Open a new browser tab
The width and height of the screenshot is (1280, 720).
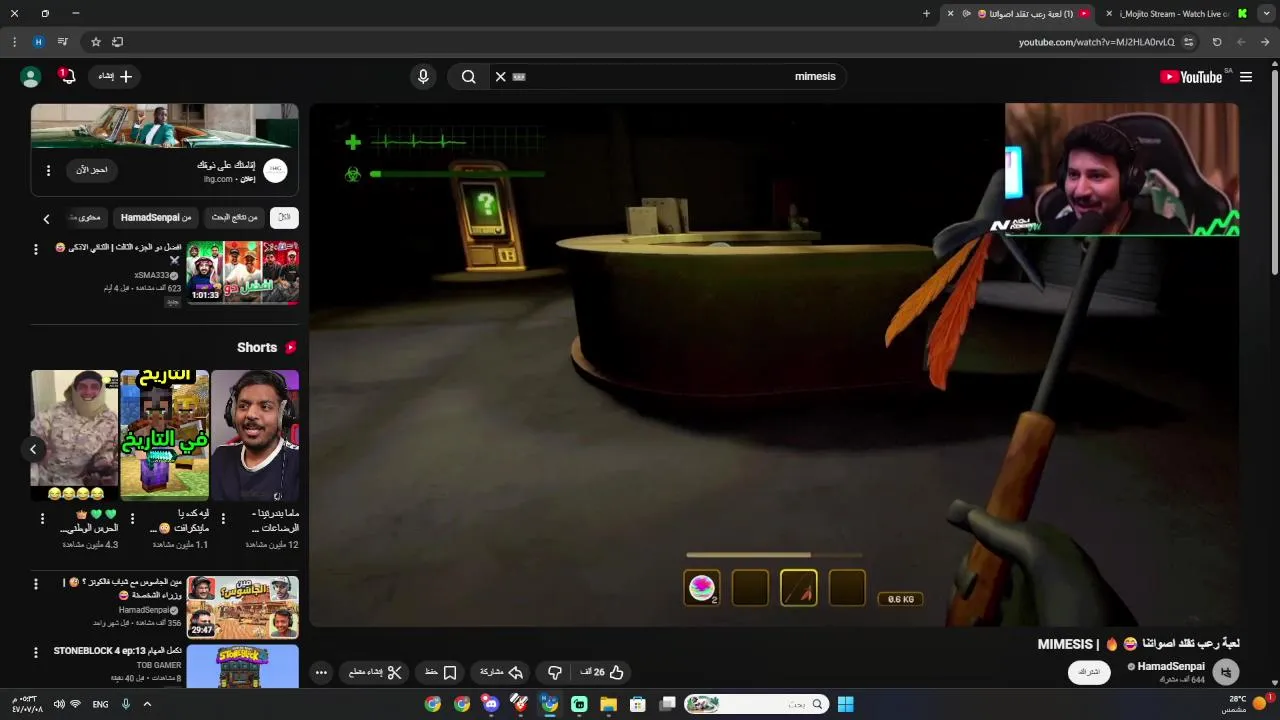tap(926, 14)
